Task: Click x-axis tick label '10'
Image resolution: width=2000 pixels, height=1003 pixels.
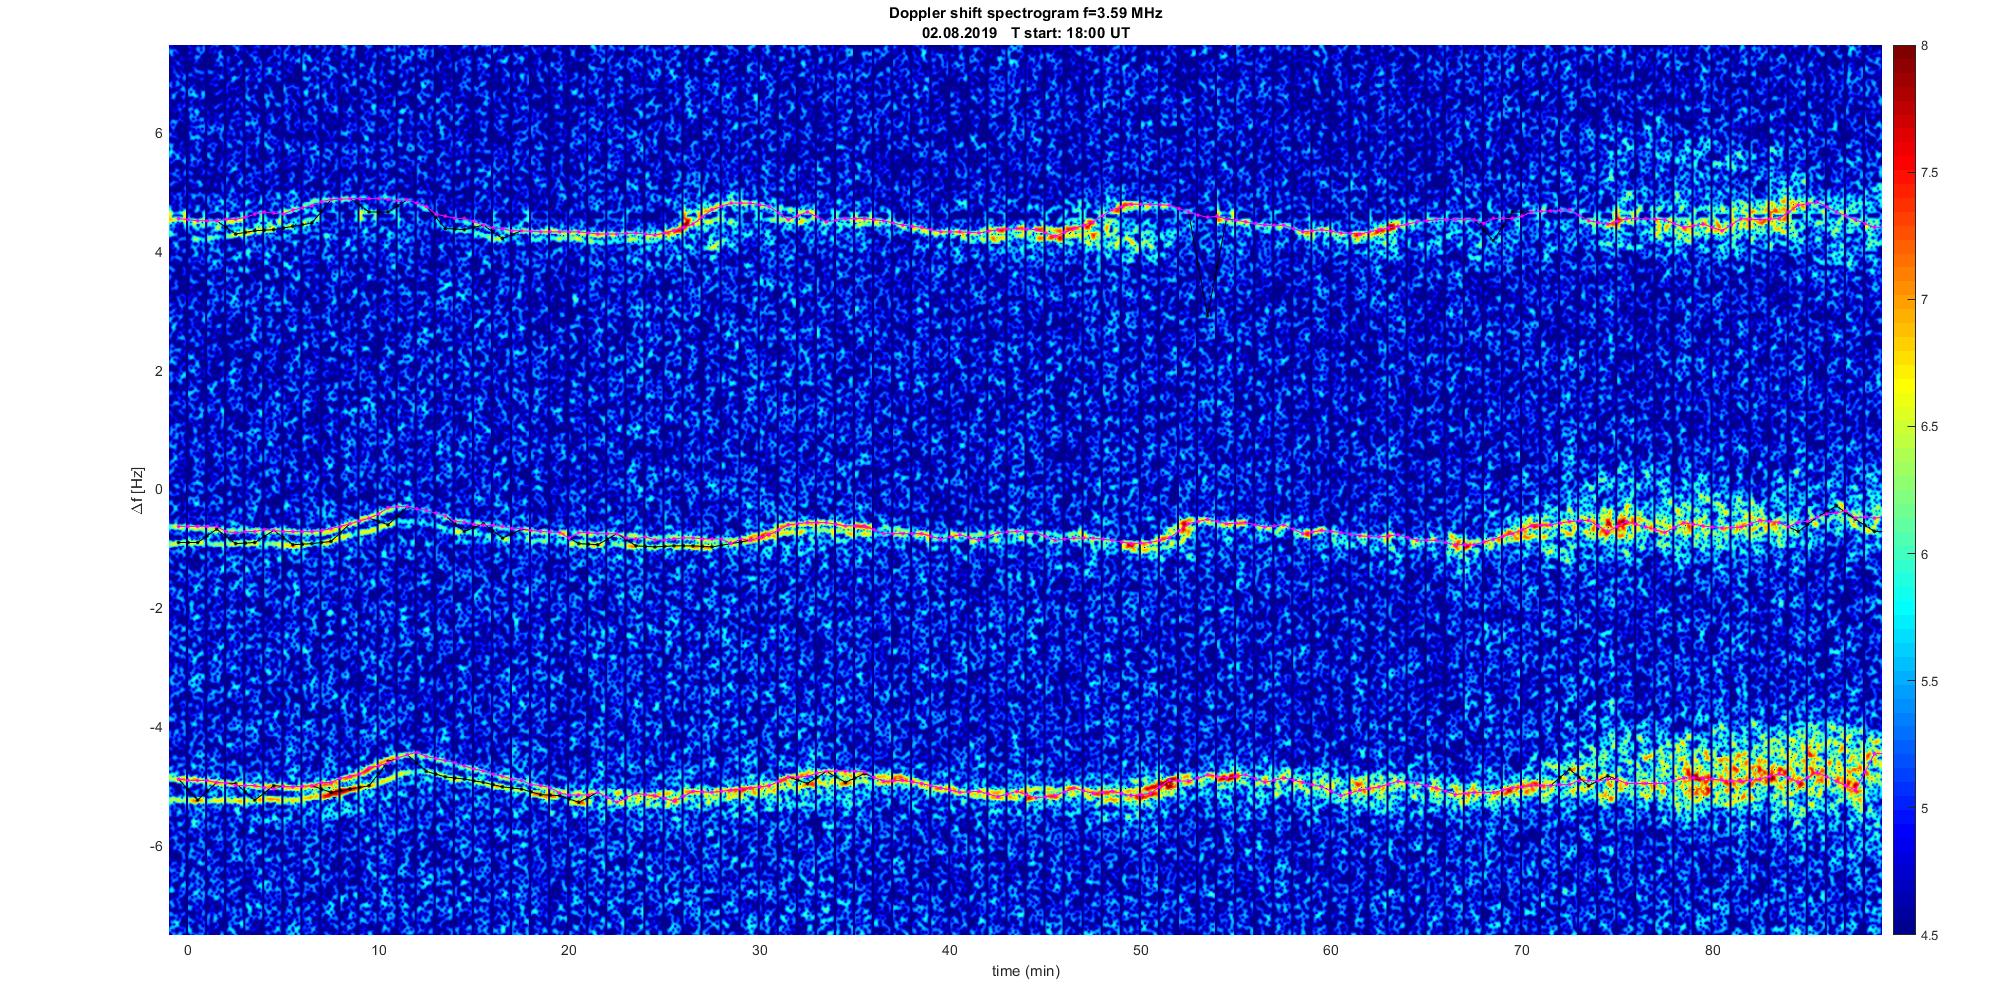Action: (378, 951)
